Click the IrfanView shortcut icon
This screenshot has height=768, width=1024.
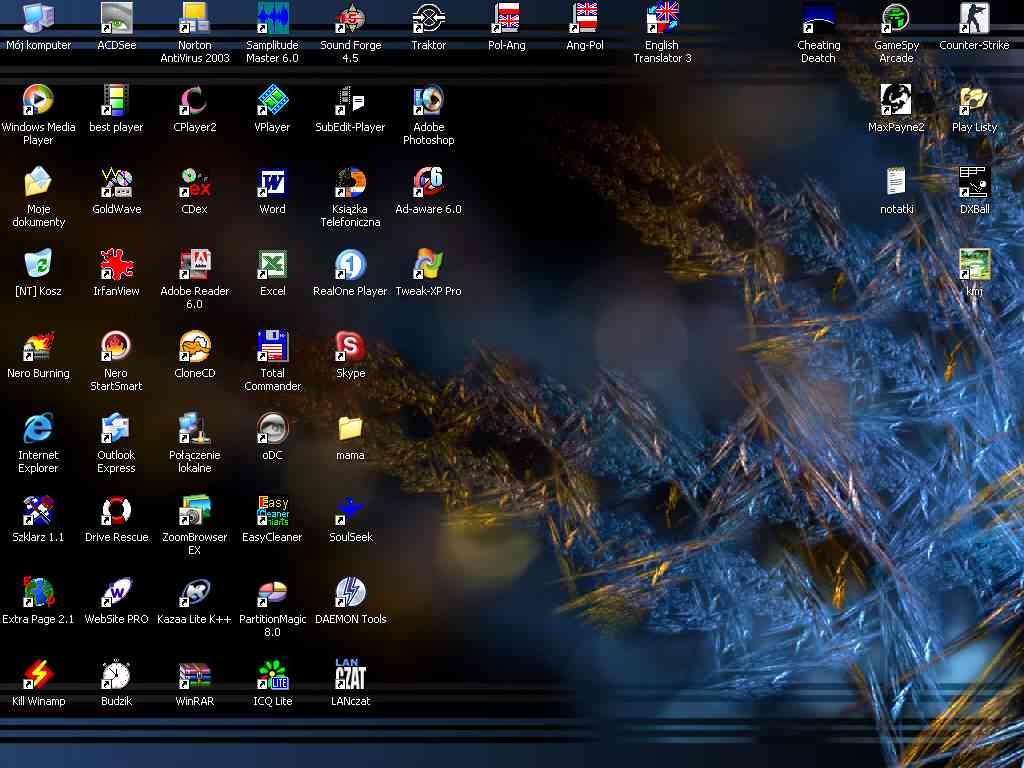pyautogui.click(x=116, y=264)
